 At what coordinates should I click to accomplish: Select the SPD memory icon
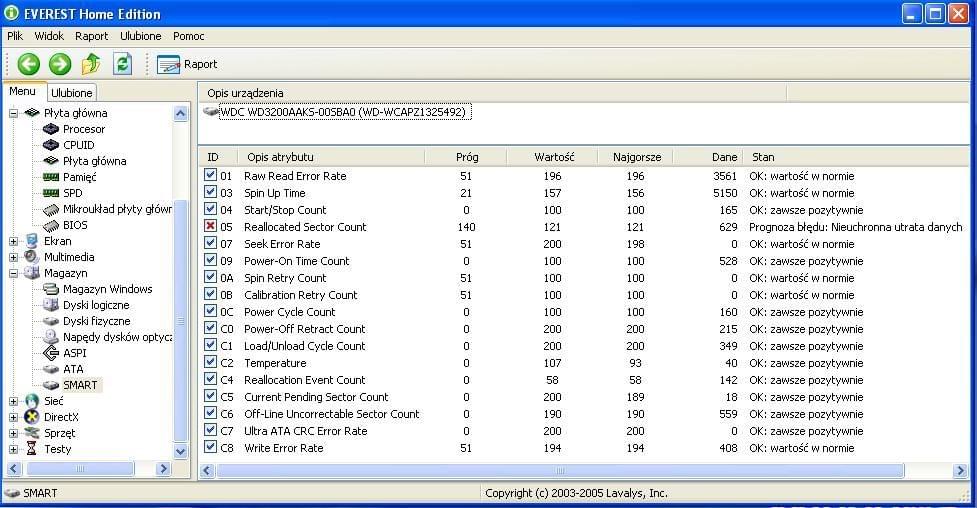click(50, 193)
